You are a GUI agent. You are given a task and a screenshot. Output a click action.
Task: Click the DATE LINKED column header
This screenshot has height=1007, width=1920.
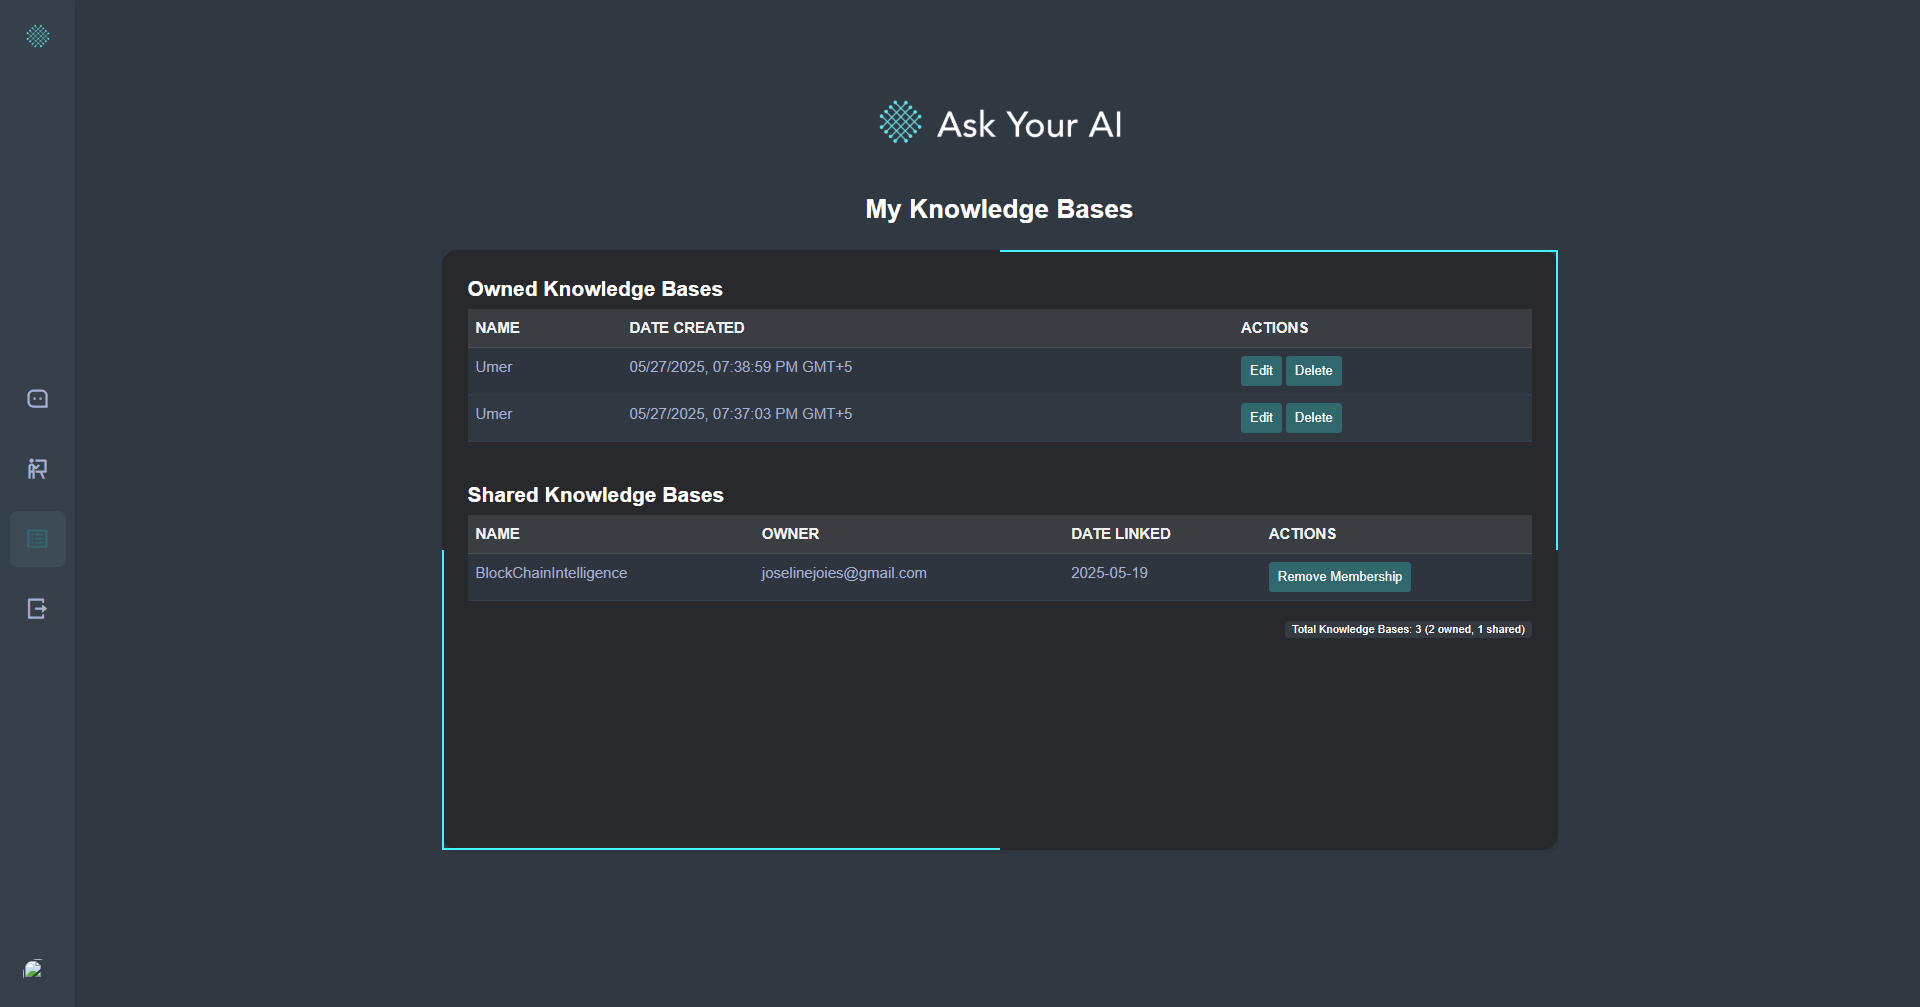[1120, 533]
